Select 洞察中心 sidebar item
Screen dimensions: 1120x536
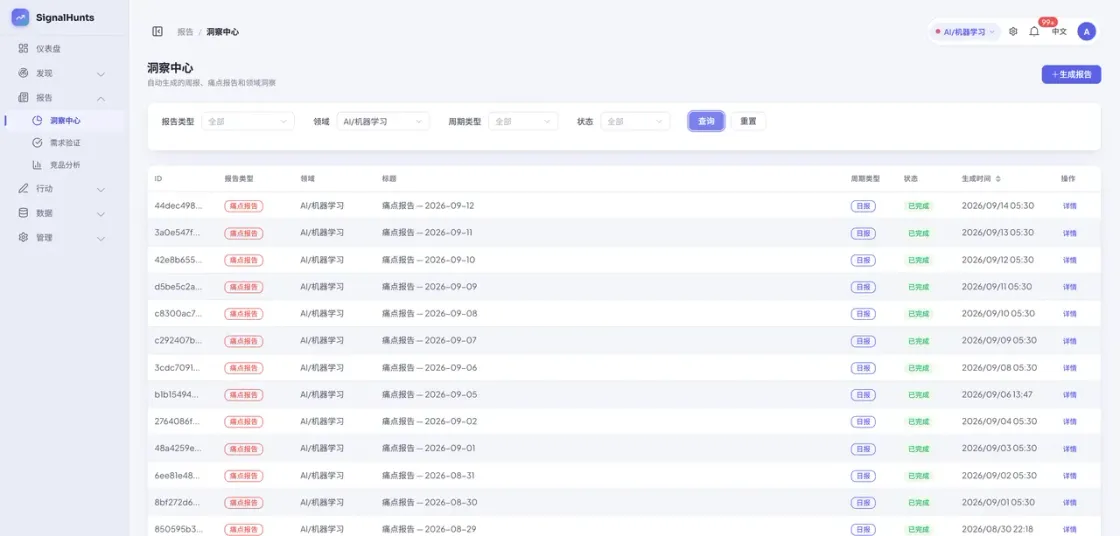pyautogui.click(x=64, y=121)
